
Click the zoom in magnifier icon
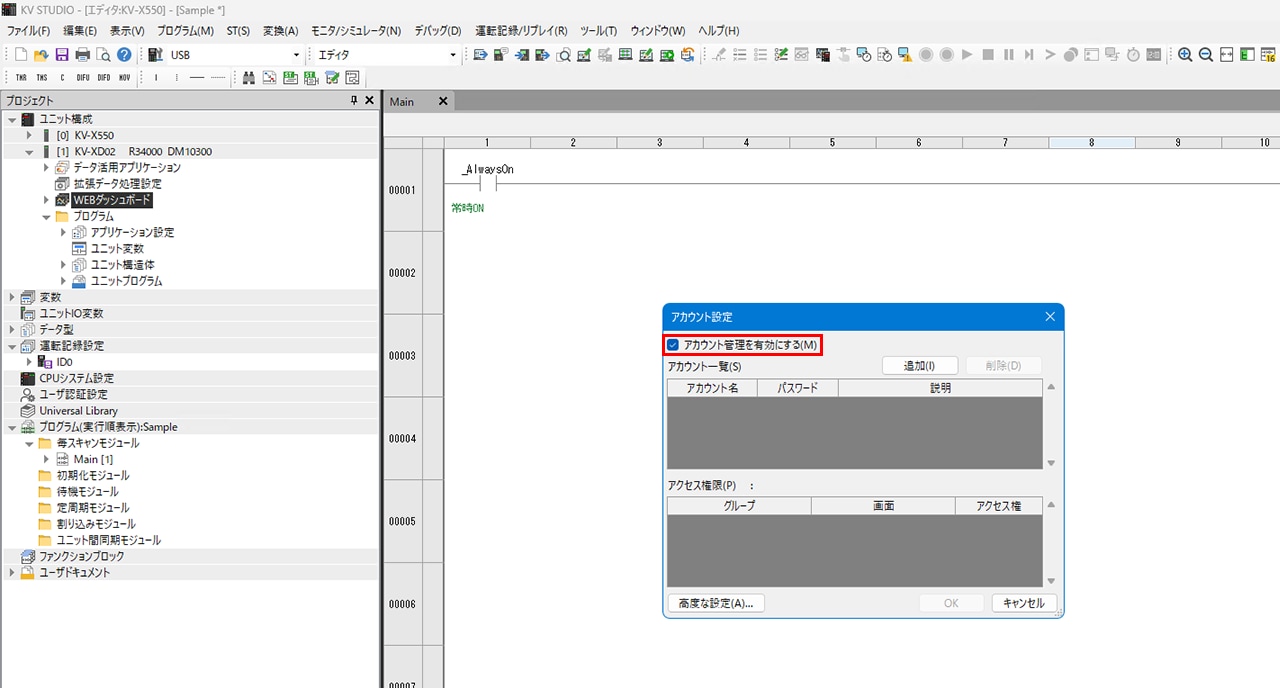pyautogui.click(x=1185, y=55)
